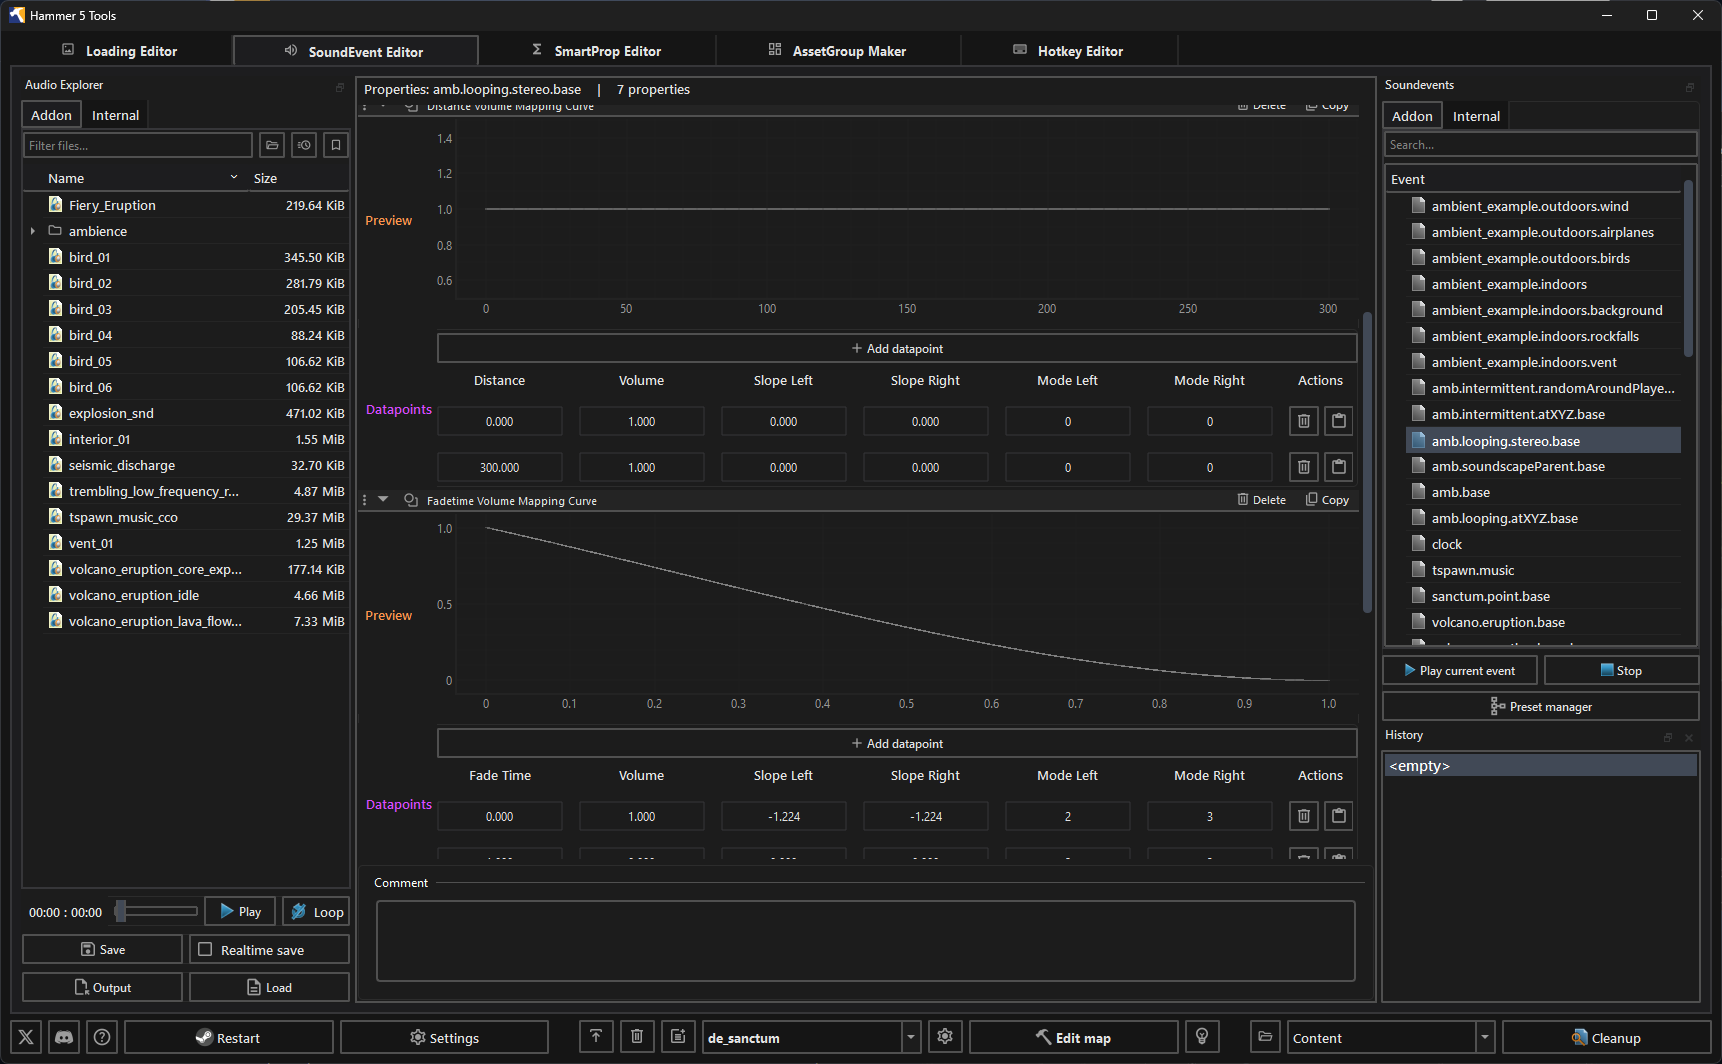Click the Discord icon in bottom bar
Screen dimensions: 1722x1064
tap(63, 1037)
